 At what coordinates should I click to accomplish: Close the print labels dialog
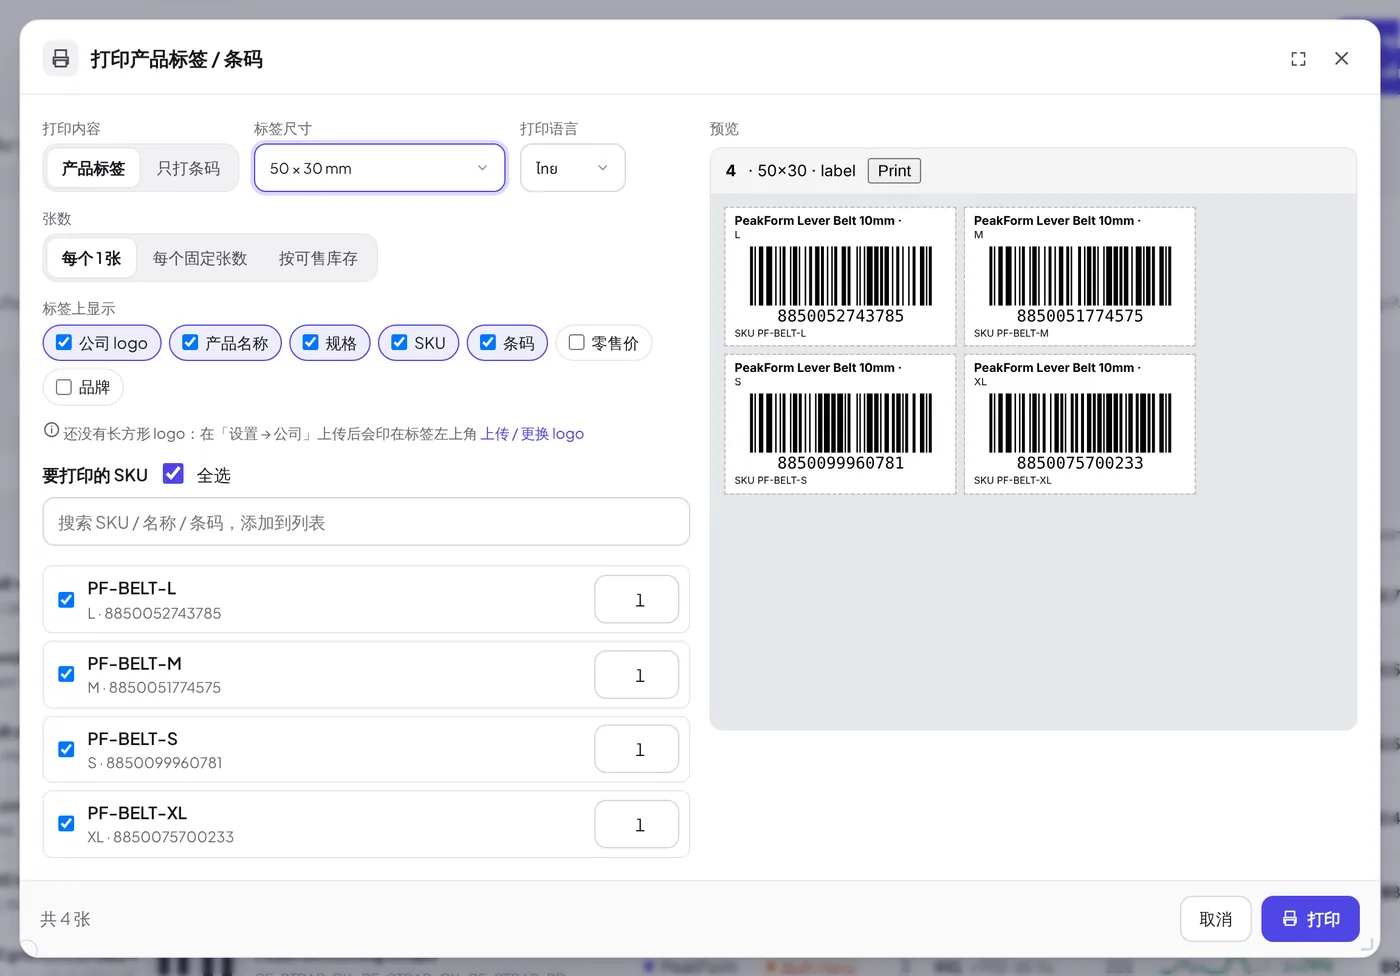[x=1341, y=59]
